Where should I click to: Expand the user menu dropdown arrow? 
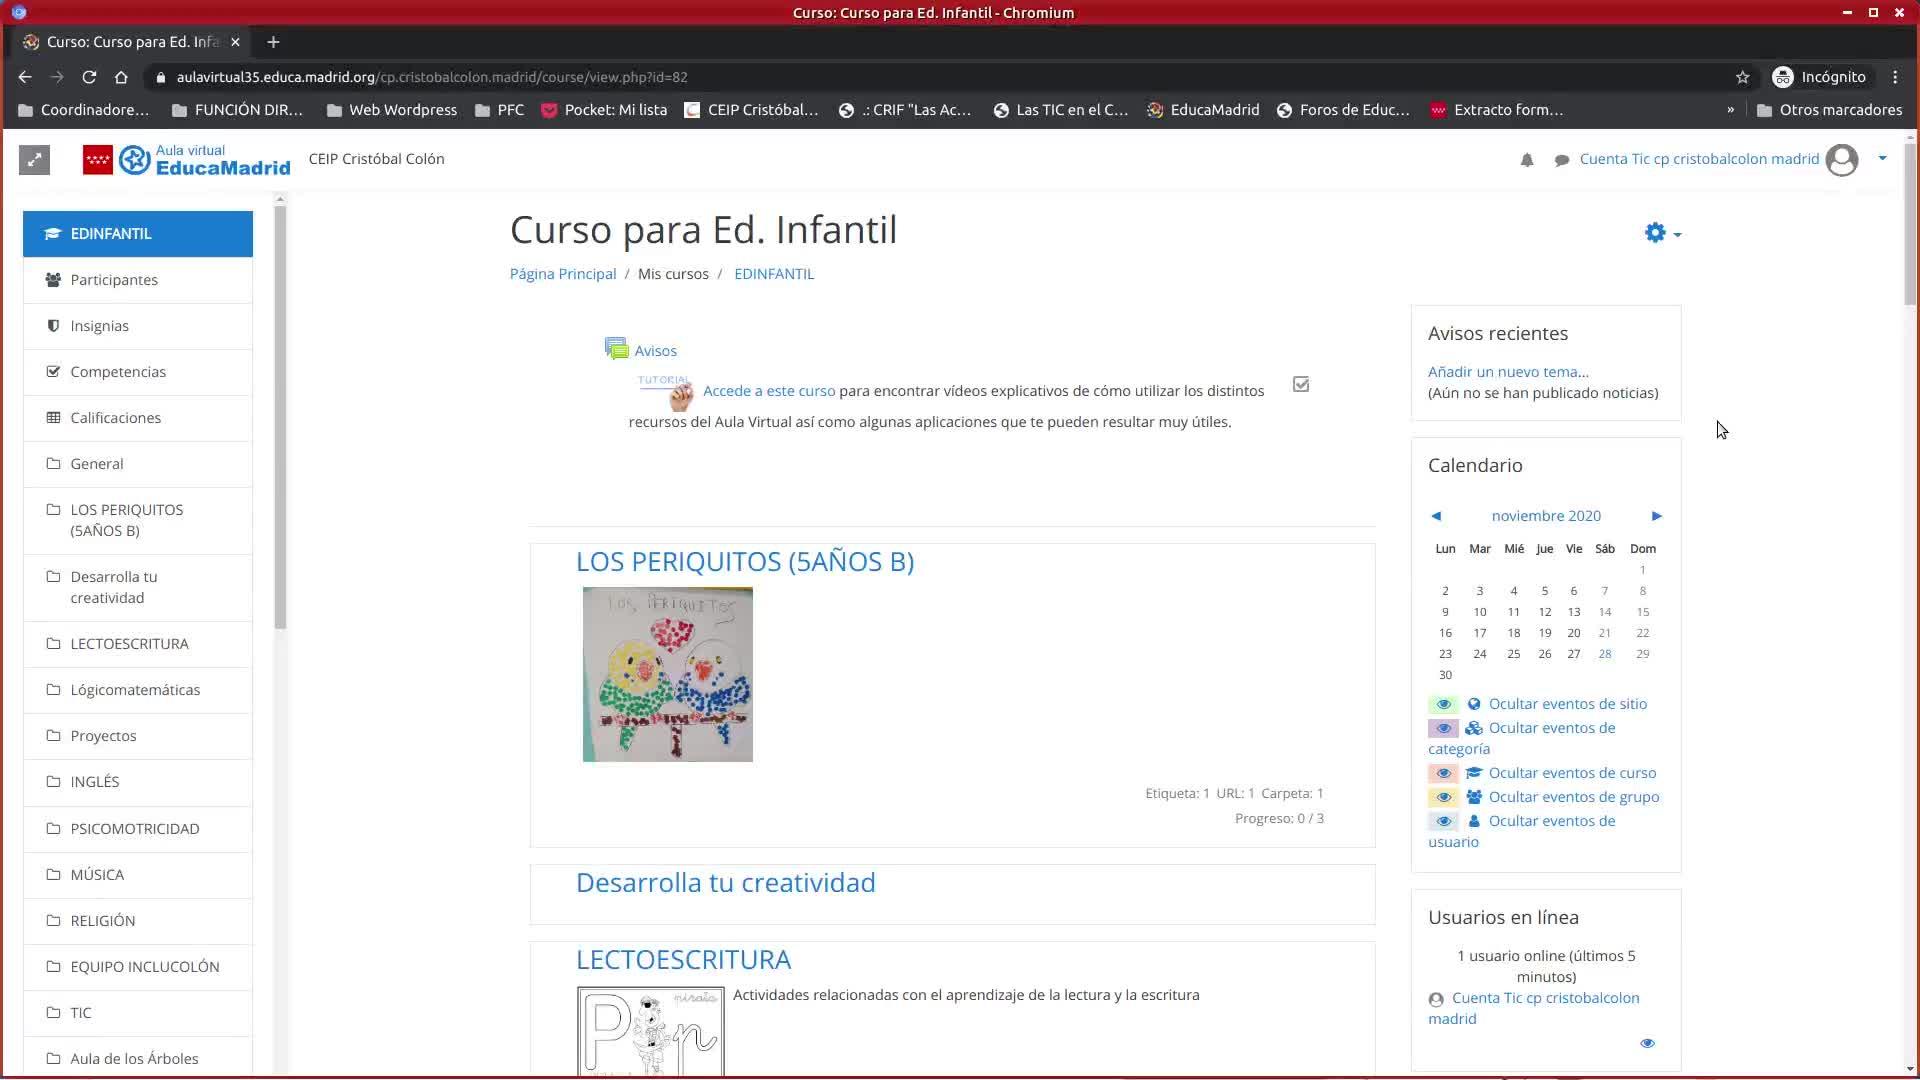1882,158
